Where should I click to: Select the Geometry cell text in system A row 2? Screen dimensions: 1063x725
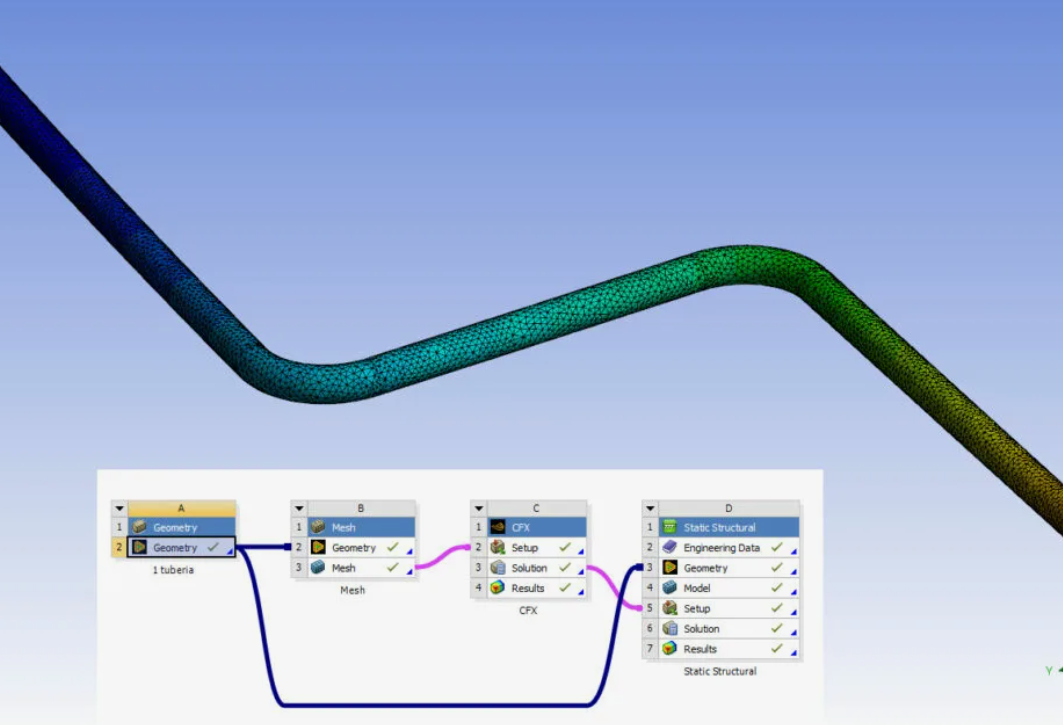tap(175, 547)
